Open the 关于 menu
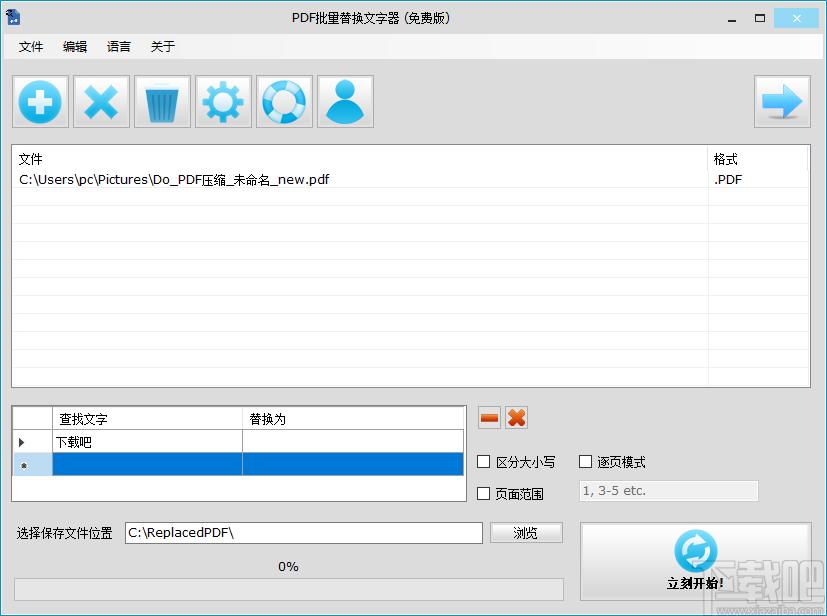 click(162, 46)
